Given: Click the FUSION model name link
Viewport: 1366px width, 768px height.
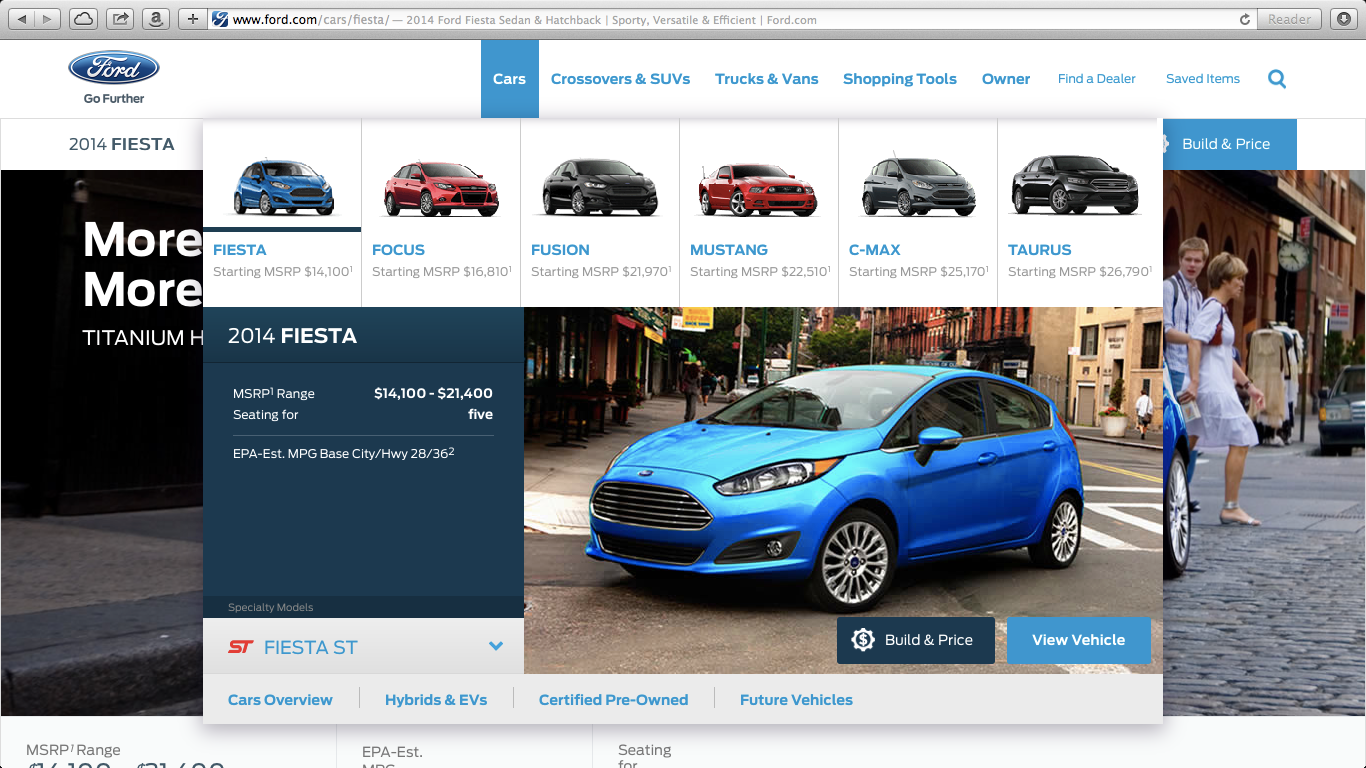Looking at the screenshot, I should coord(560,250).
